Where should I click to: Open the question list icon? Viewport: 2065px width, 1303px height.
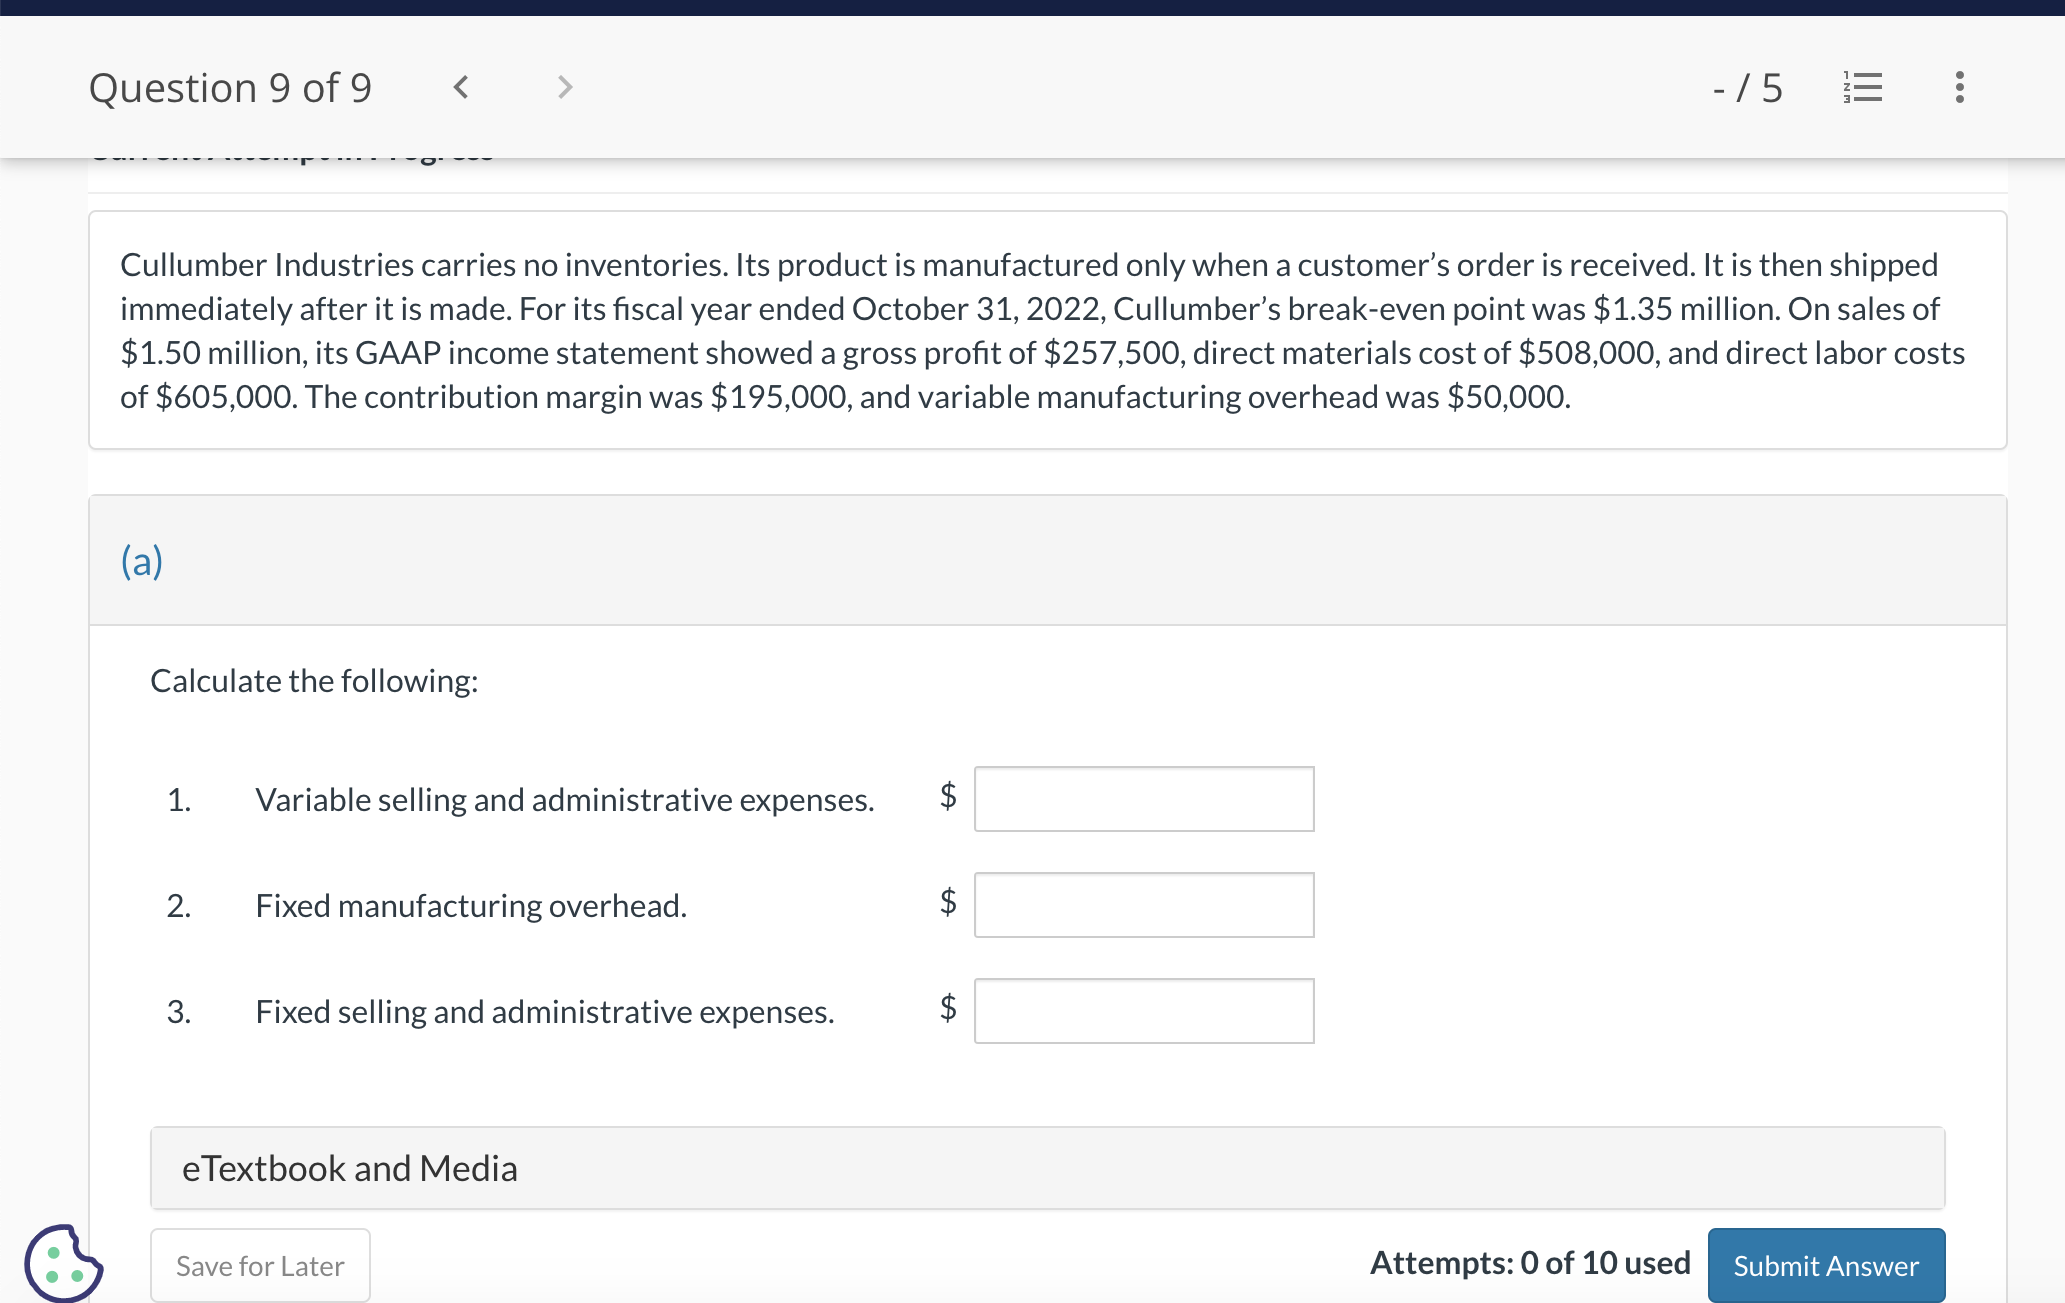click(x=1863, y=88)
